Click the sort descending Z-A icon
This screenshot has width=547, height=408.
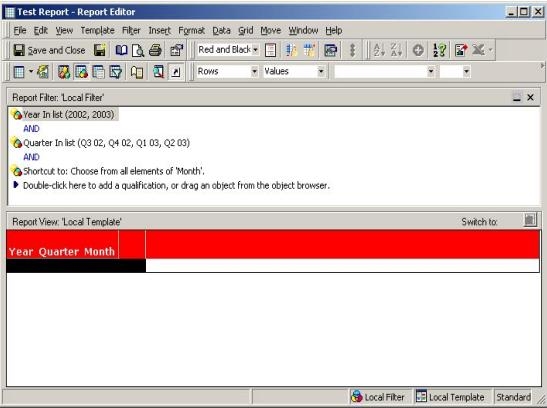396,51
